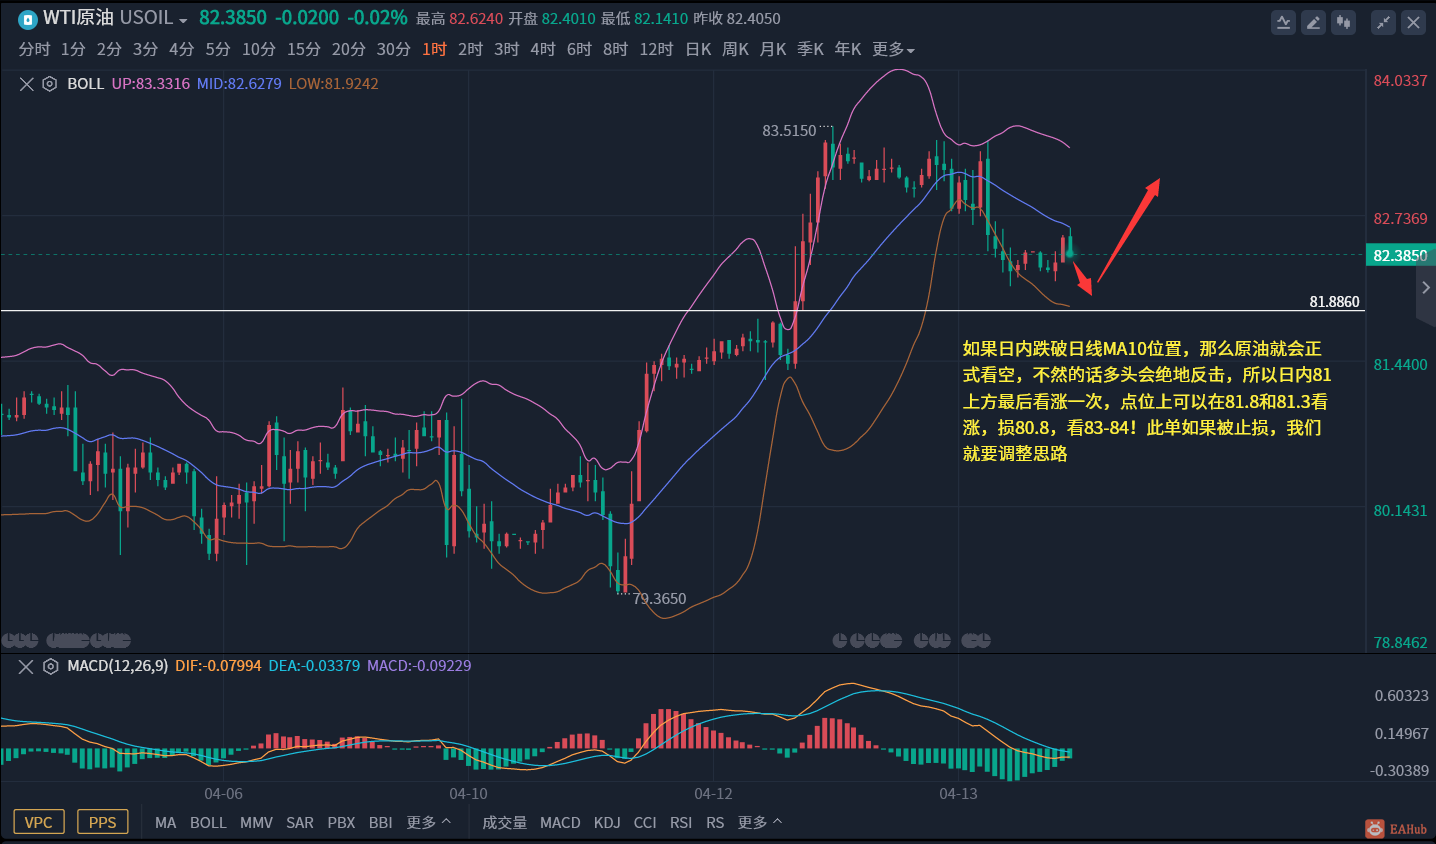Open the indicator line settings icon

coord(1284,22)
